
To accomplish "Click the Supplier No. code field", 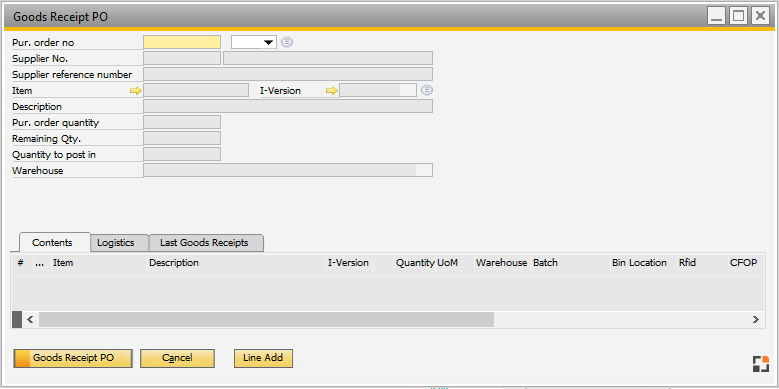I will click(x=182, y=58).
